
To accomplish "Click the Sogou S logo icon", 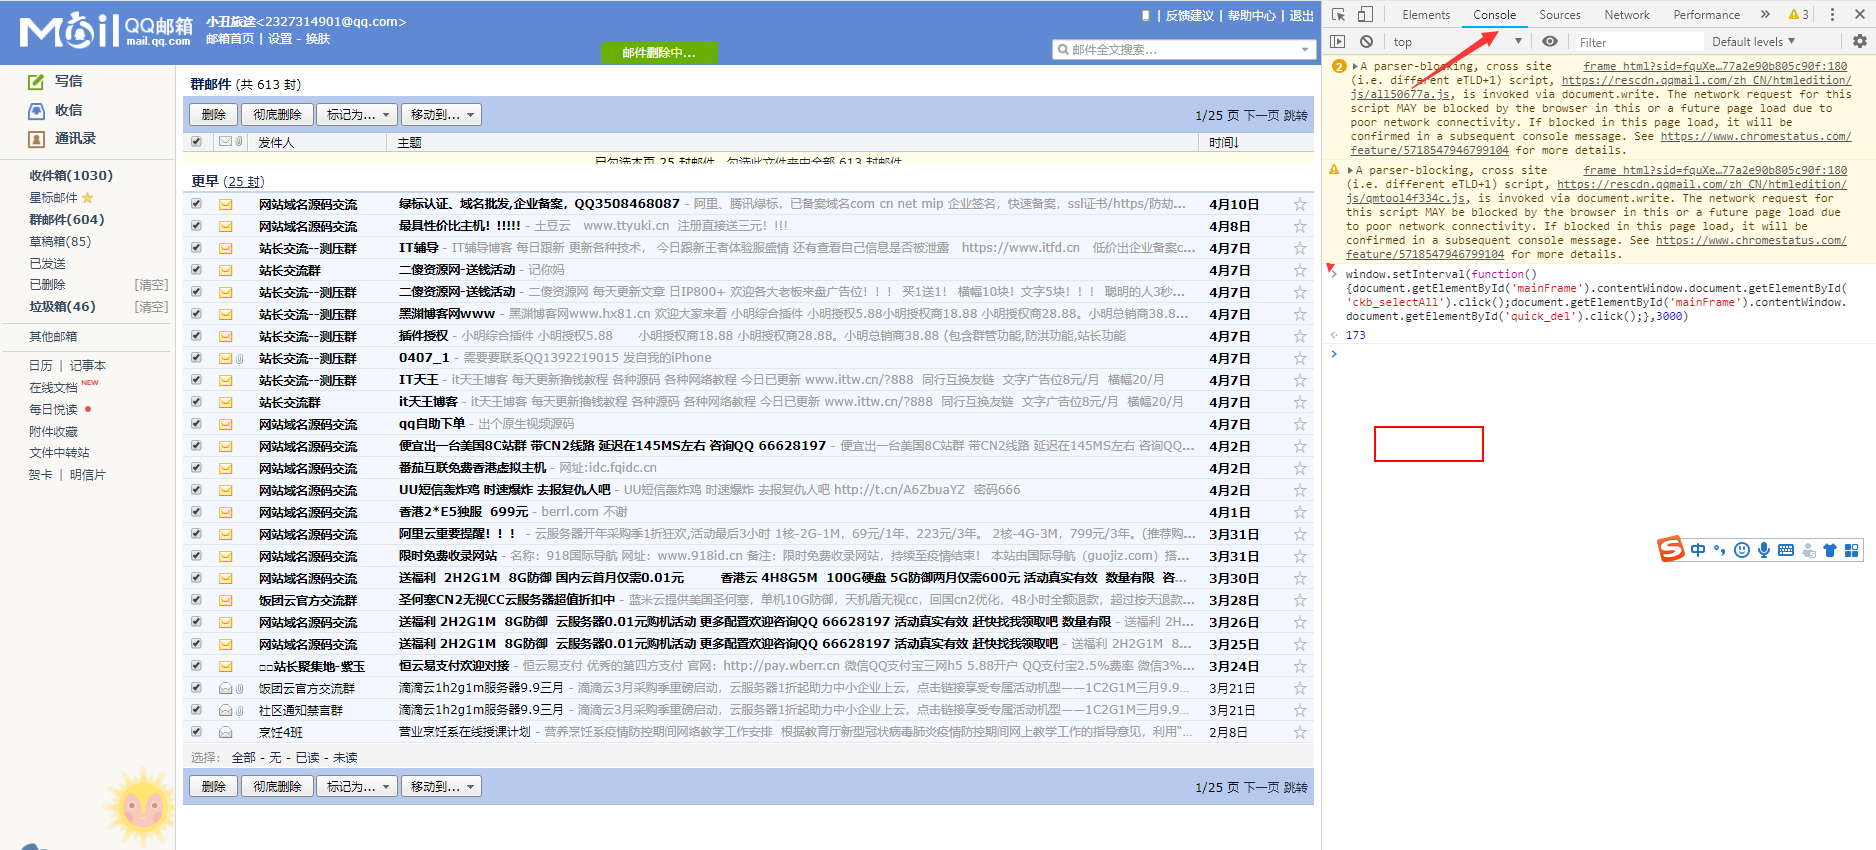I will 1671,549.
